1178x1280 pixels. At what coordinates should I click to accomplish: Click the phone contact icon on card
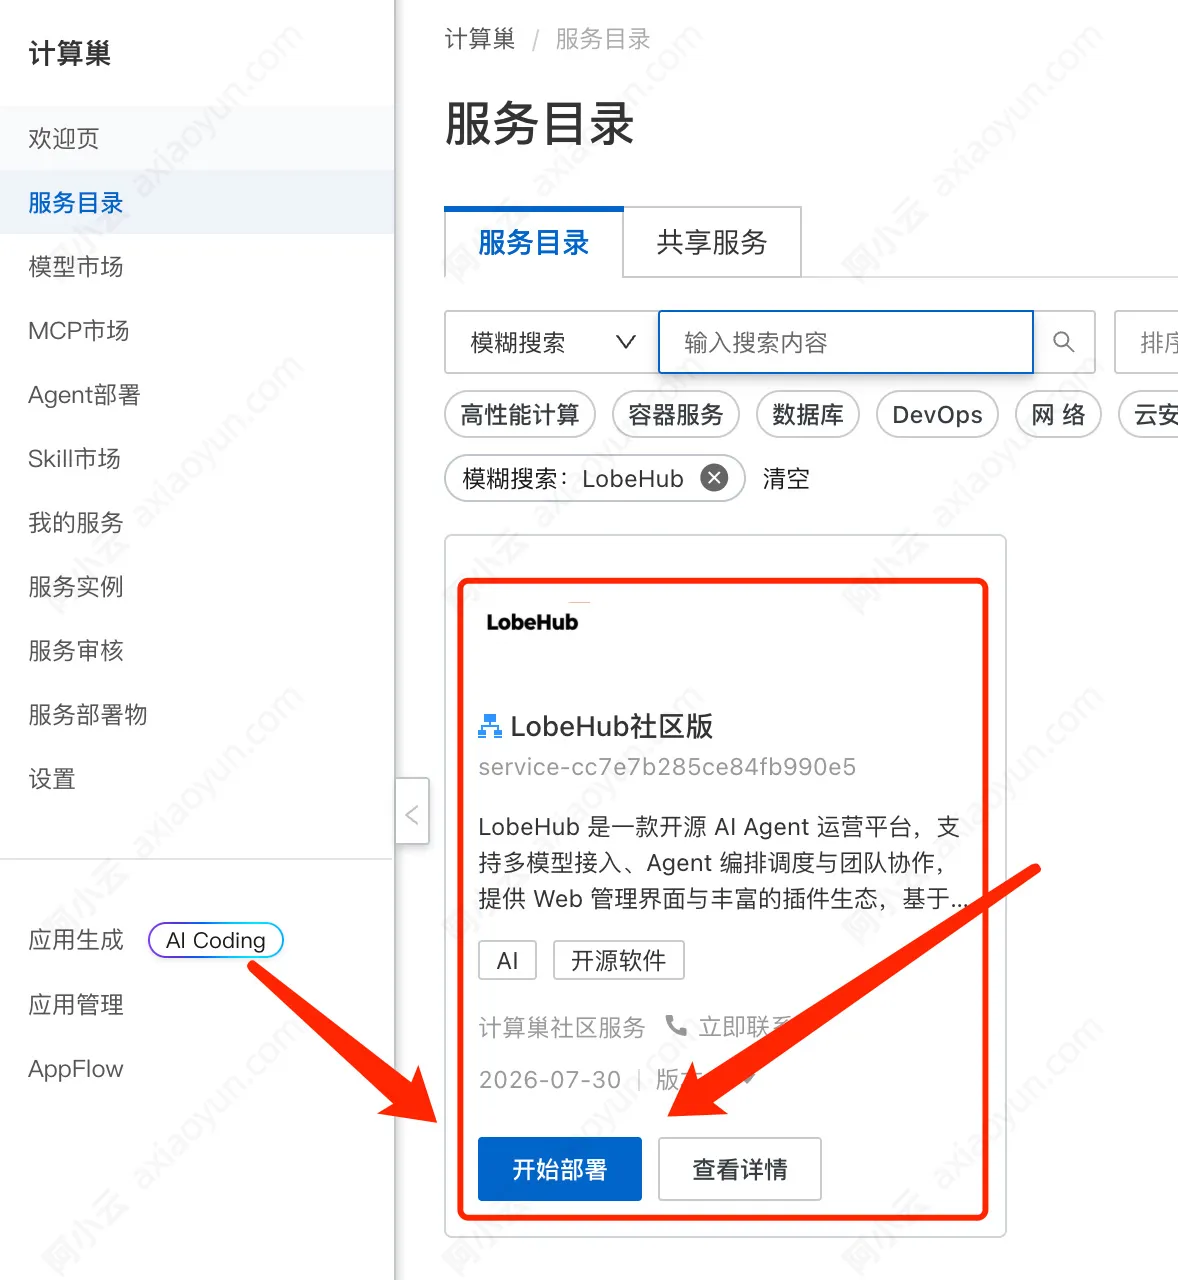click(677, 1026)
